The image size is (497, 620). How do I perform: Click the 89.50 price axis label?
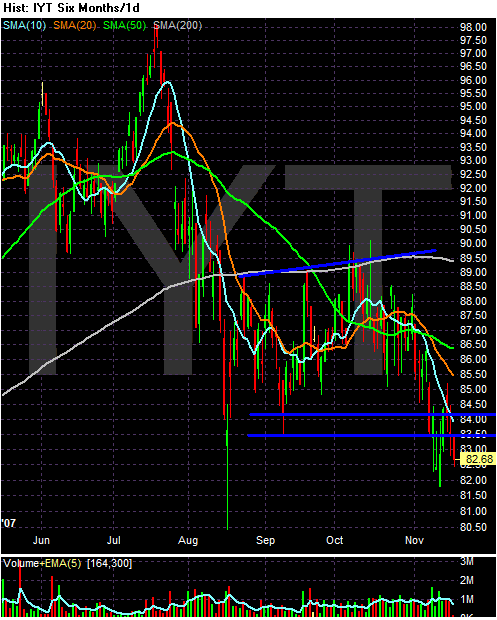pos(473,258)
